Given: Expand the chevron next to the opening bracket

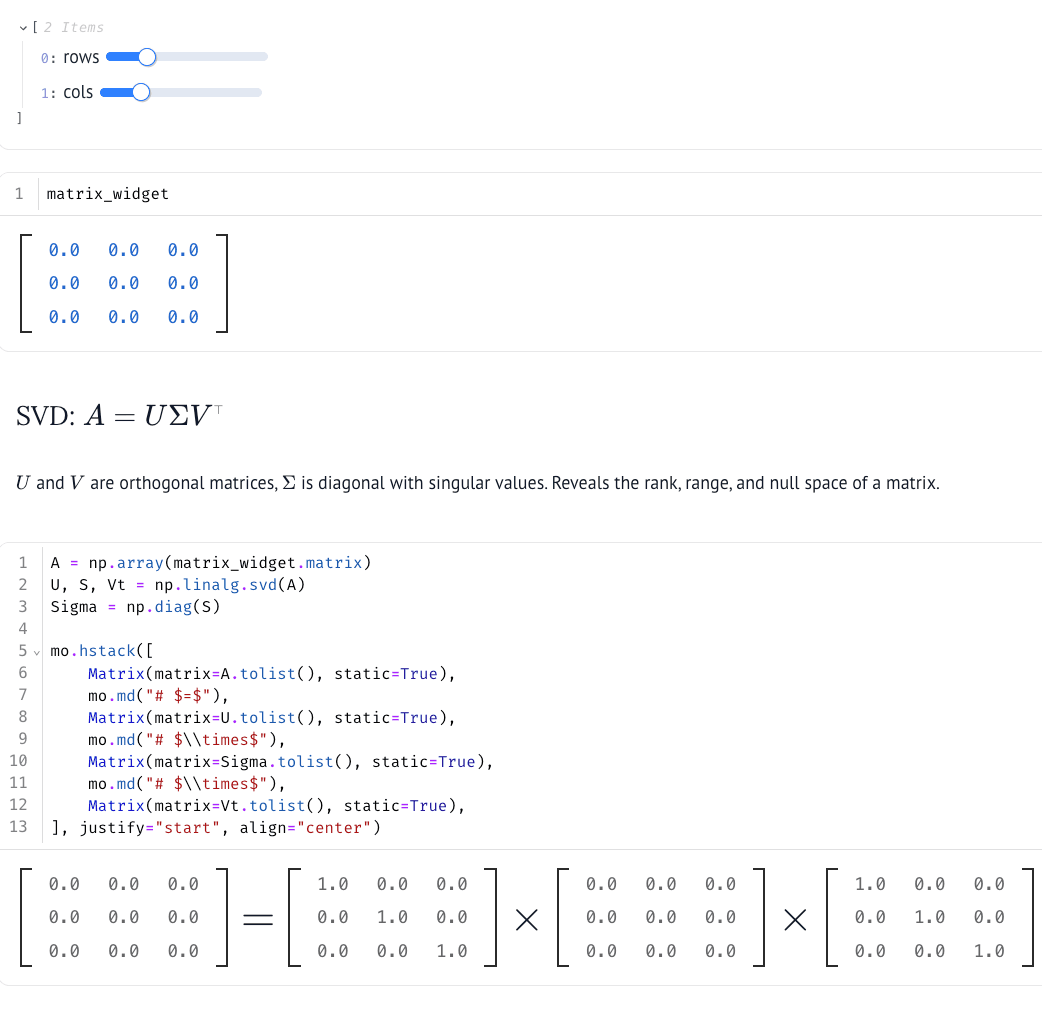Looking at the screenshot, I should point(22,28).
